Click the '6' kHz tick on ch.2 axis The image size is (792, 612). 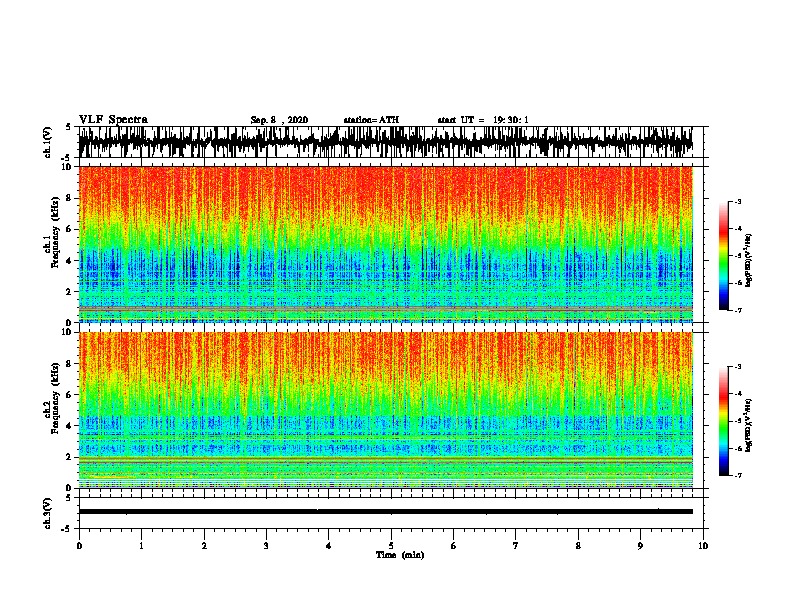[70, 395]
